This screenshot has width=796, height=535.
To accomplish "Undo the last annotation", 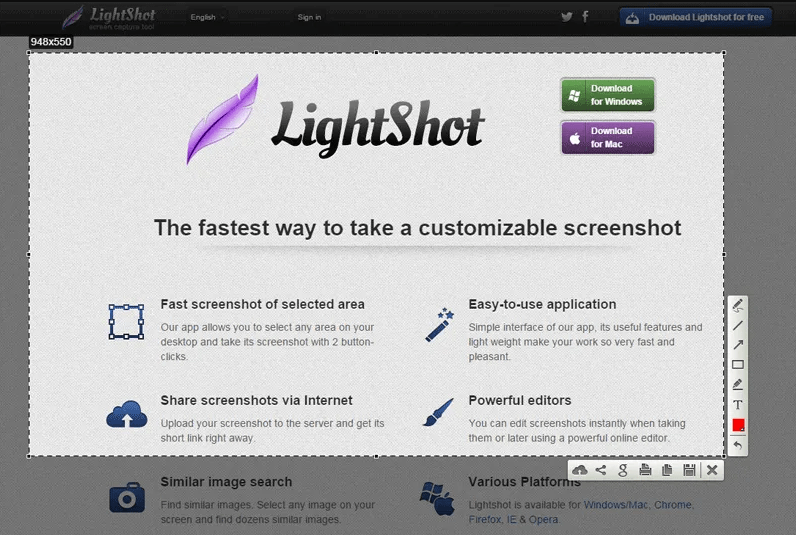I will pos(738,445).
